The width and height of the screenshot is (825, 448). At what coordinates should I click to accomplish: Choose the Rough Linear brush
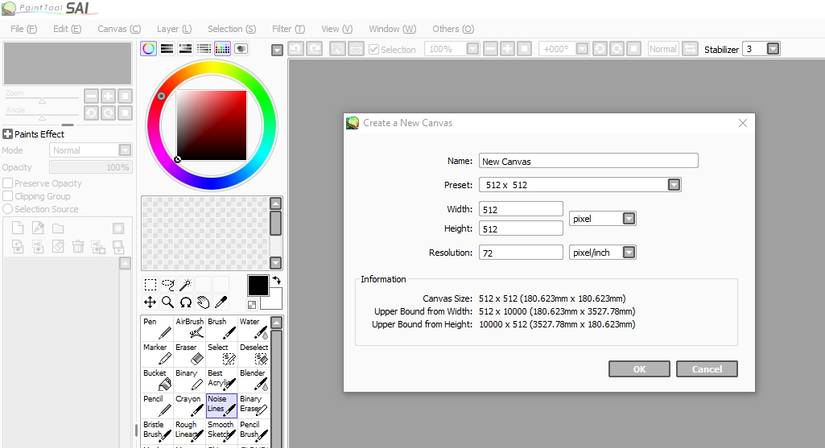click(189, 431)
